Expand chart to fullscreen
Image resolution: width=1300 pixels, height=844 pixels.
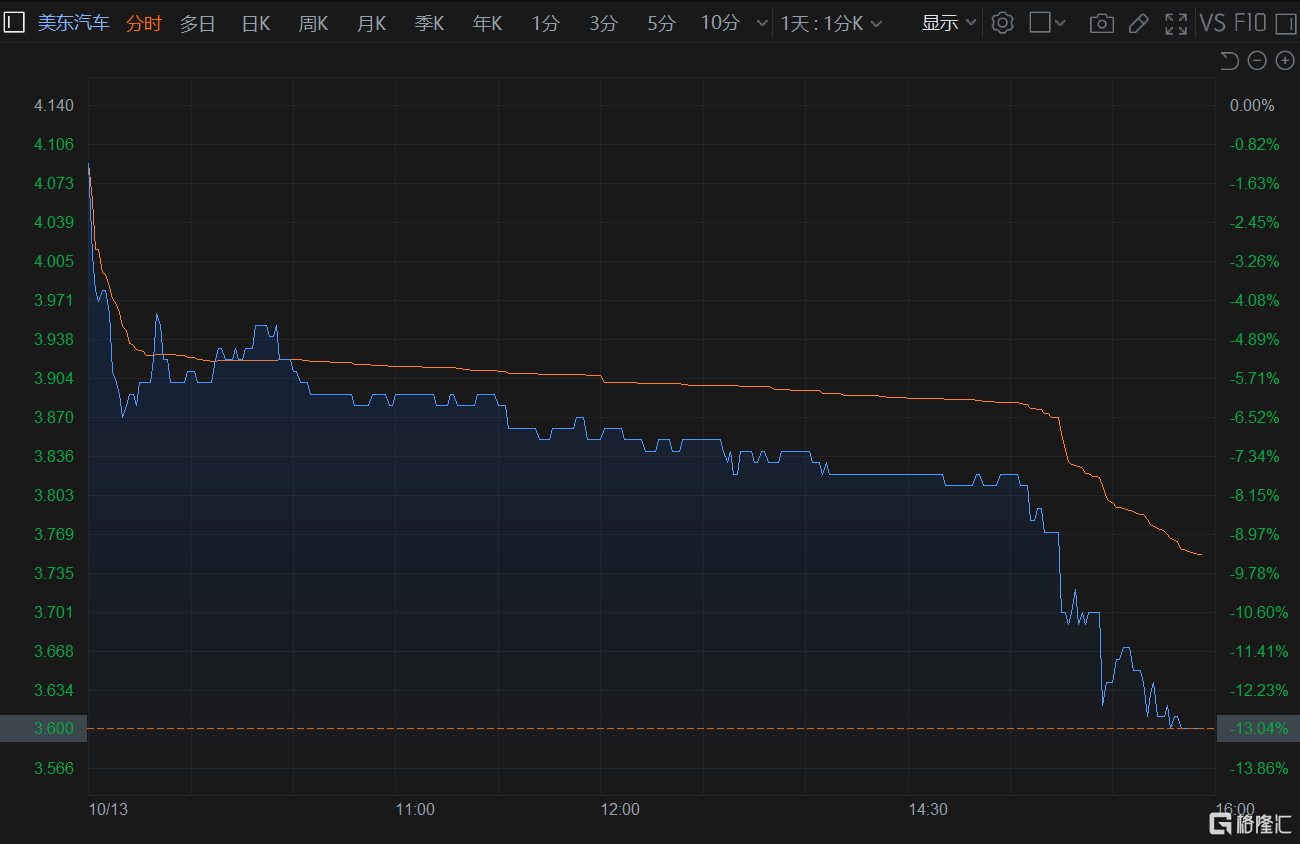click(1176, 23)
